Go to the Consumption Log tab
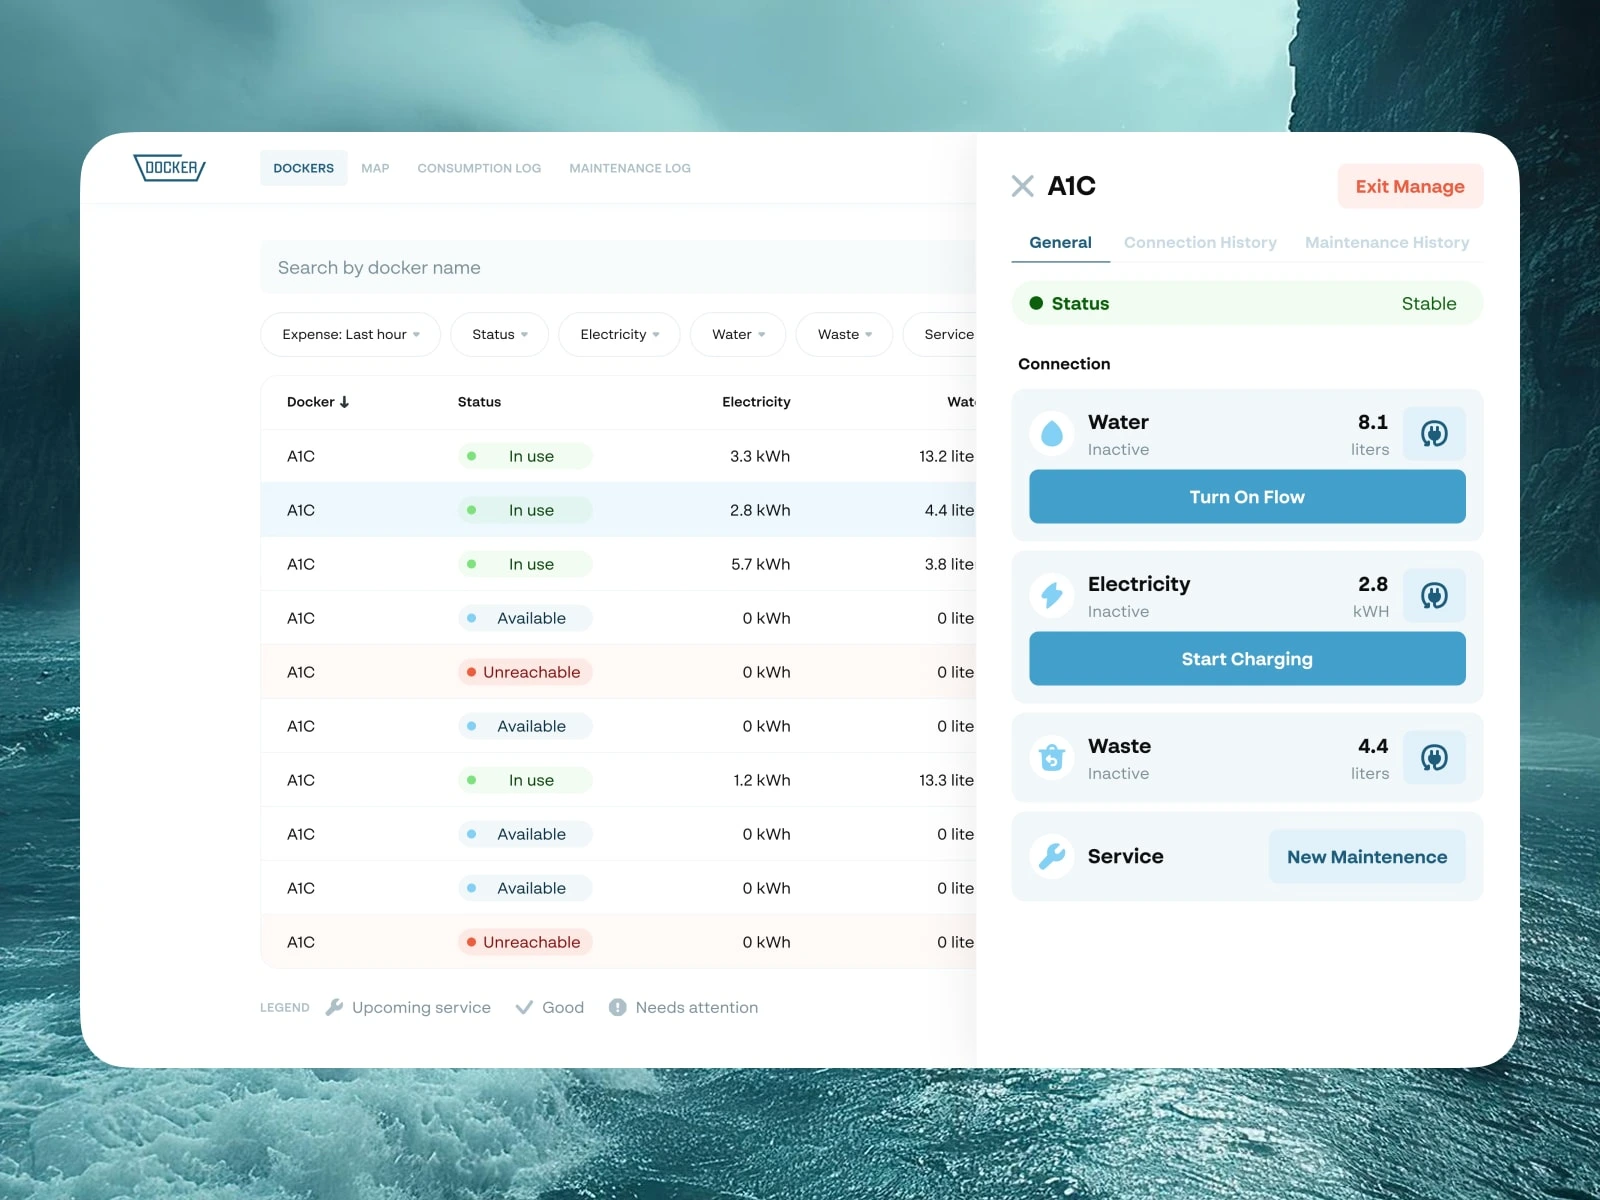Image resolution: width=1600 pixels, height=1200 pixels. click(x=479, y=168)
